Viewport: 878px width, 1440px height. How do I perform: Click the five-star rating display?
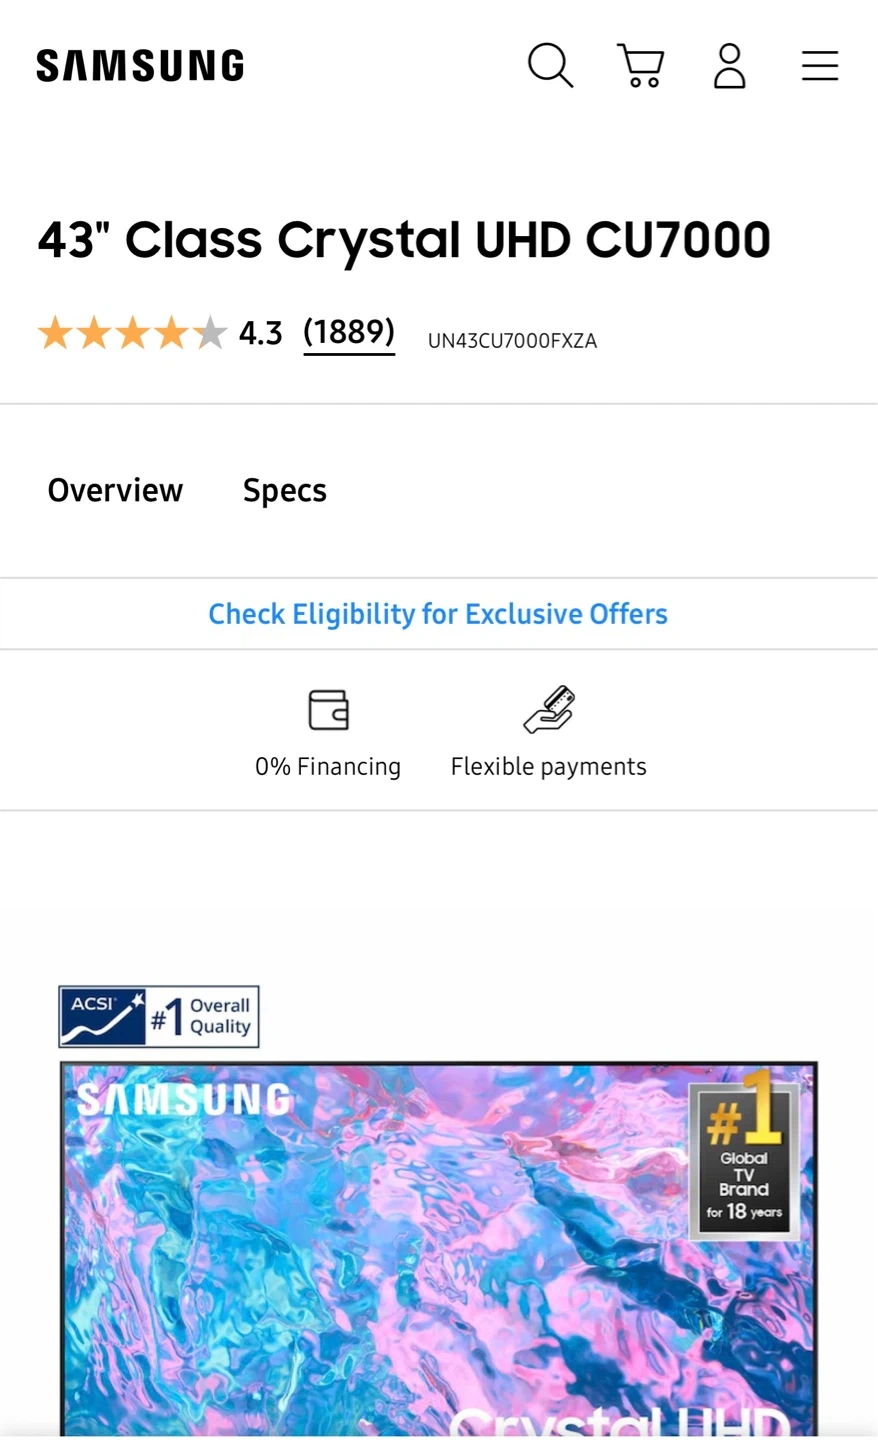coord(132,333)
